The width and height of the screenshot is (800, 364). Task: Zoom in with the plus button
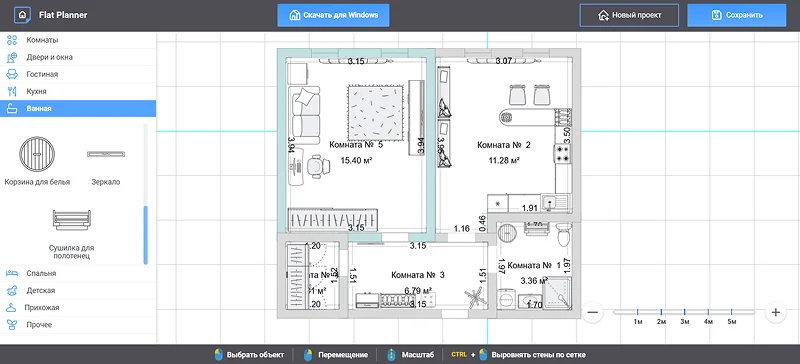coord(776,312)
